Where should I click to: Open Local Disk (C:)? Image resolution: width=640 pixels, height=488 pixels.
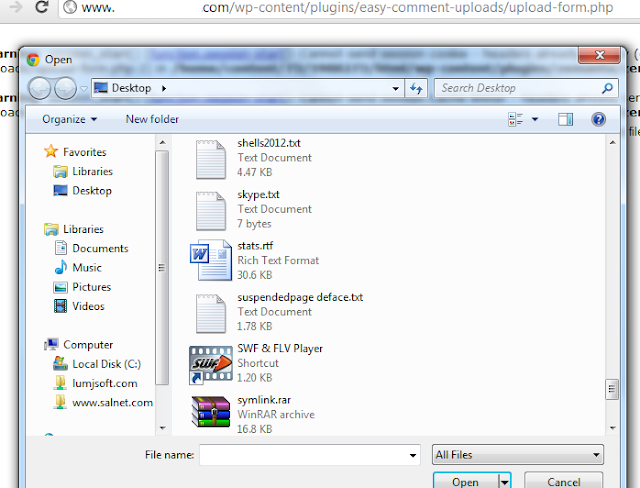(107, 364)
